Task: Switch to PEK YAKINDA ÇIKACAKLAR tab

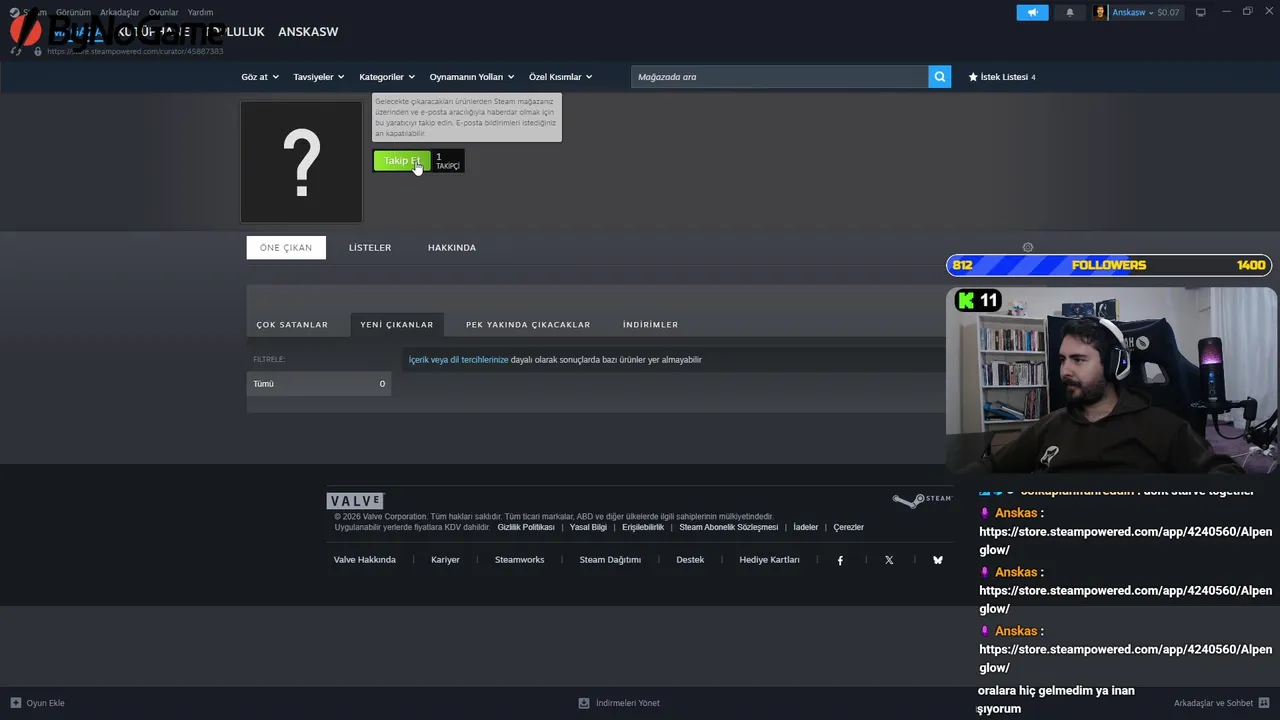Action: [528, 324]
